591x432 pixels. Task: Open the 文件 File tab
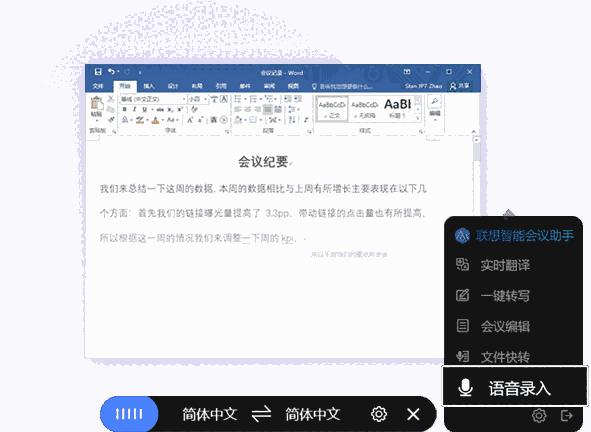point(98,86)
